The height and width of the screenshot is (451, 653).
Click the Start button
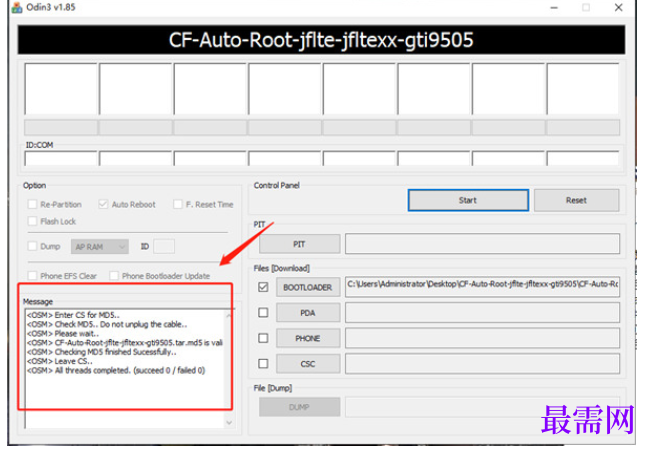click(469, 200)
